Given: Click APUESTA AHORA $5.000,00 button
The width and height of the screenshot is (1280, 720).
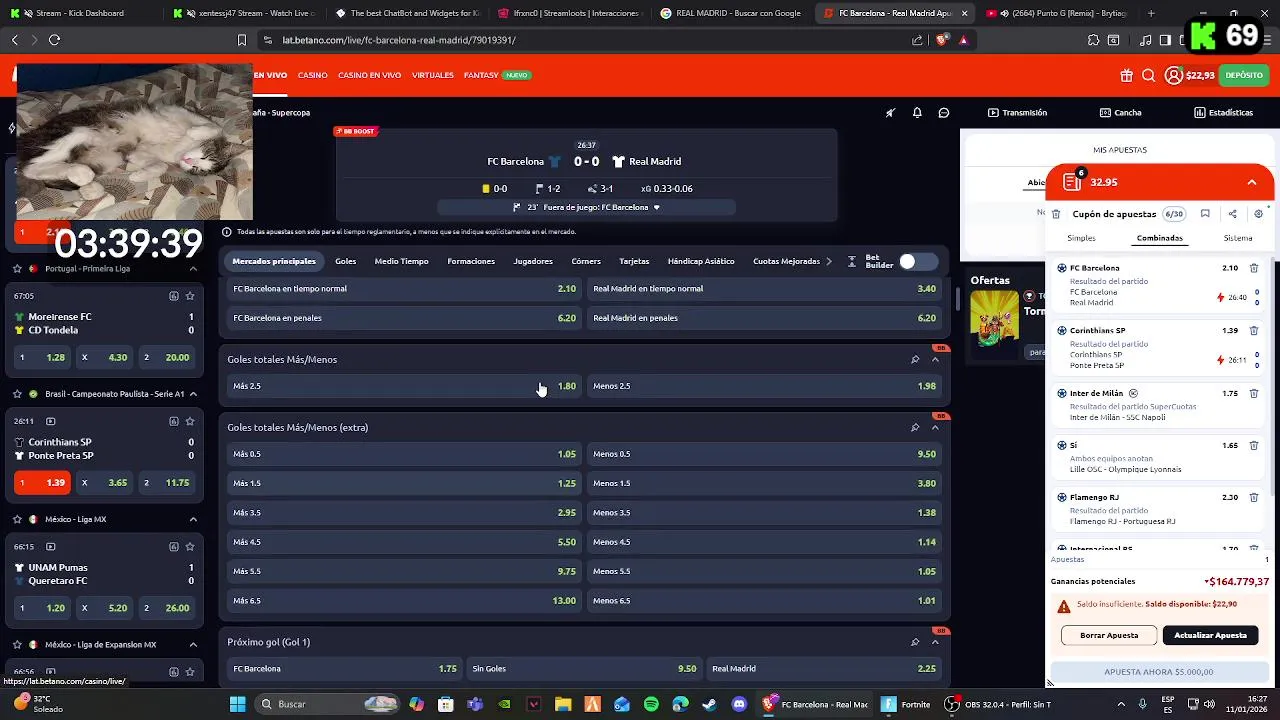Looking at the screenshot, I should [1159, 672].
